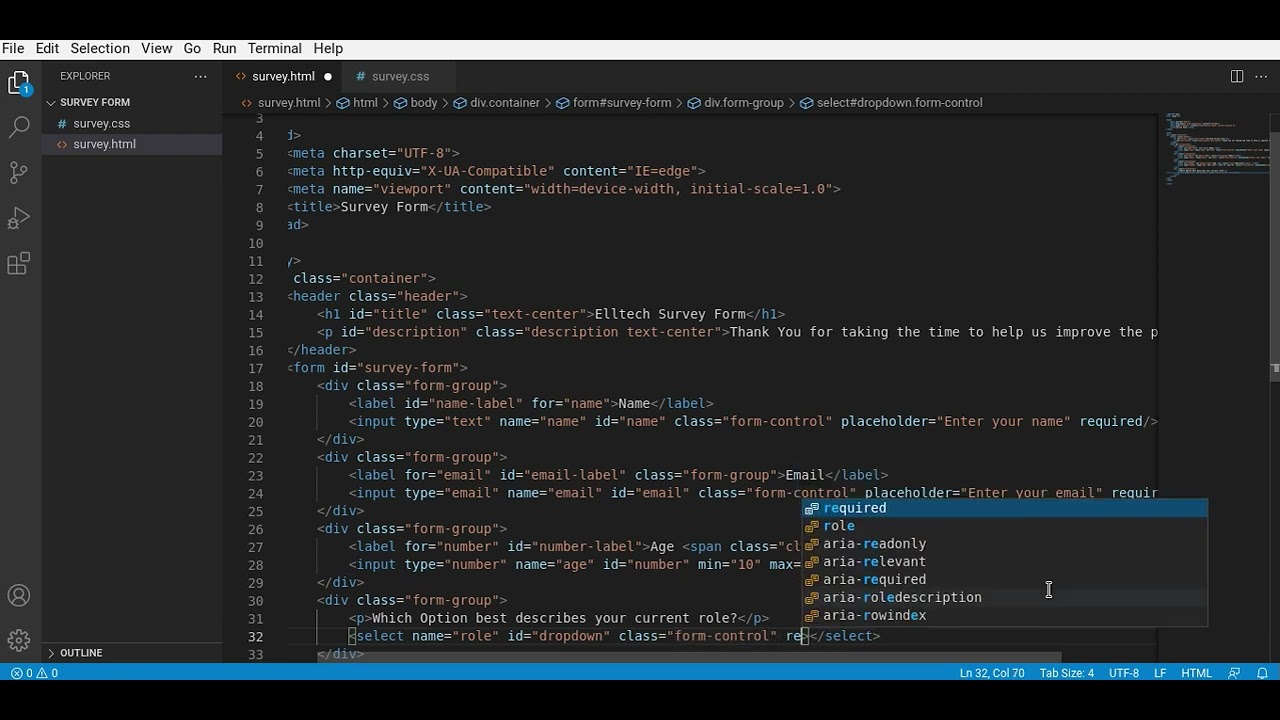Image resolution: width=1280 pixels, height=720 pixels.
Task: Open the Edit menu
Action: [x=47, y=48]
